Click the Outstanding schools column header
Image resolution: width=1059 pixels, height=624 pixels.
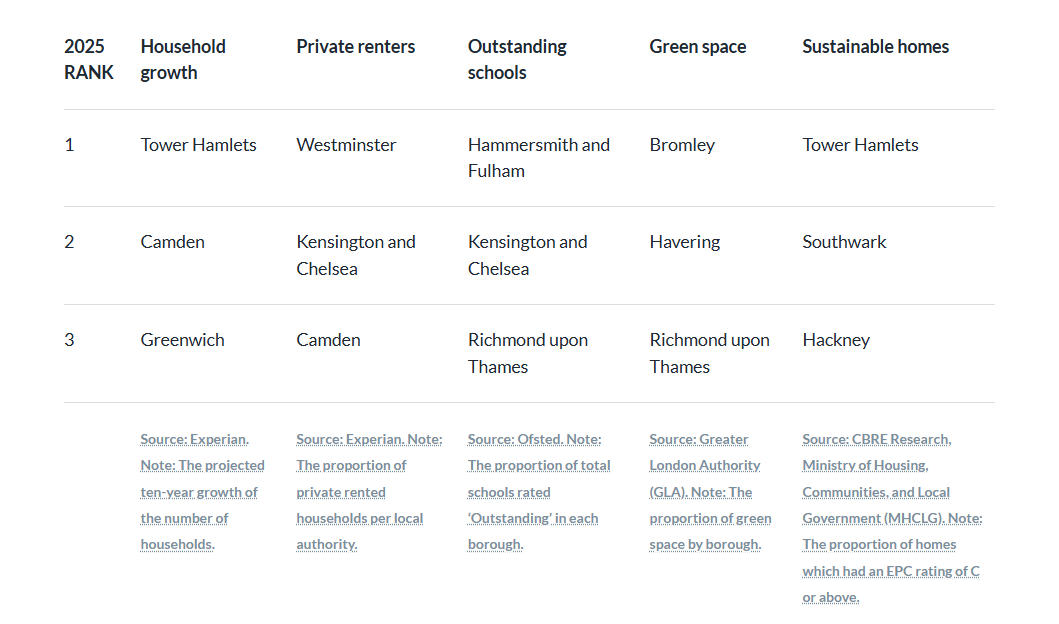tap(517, 59)
